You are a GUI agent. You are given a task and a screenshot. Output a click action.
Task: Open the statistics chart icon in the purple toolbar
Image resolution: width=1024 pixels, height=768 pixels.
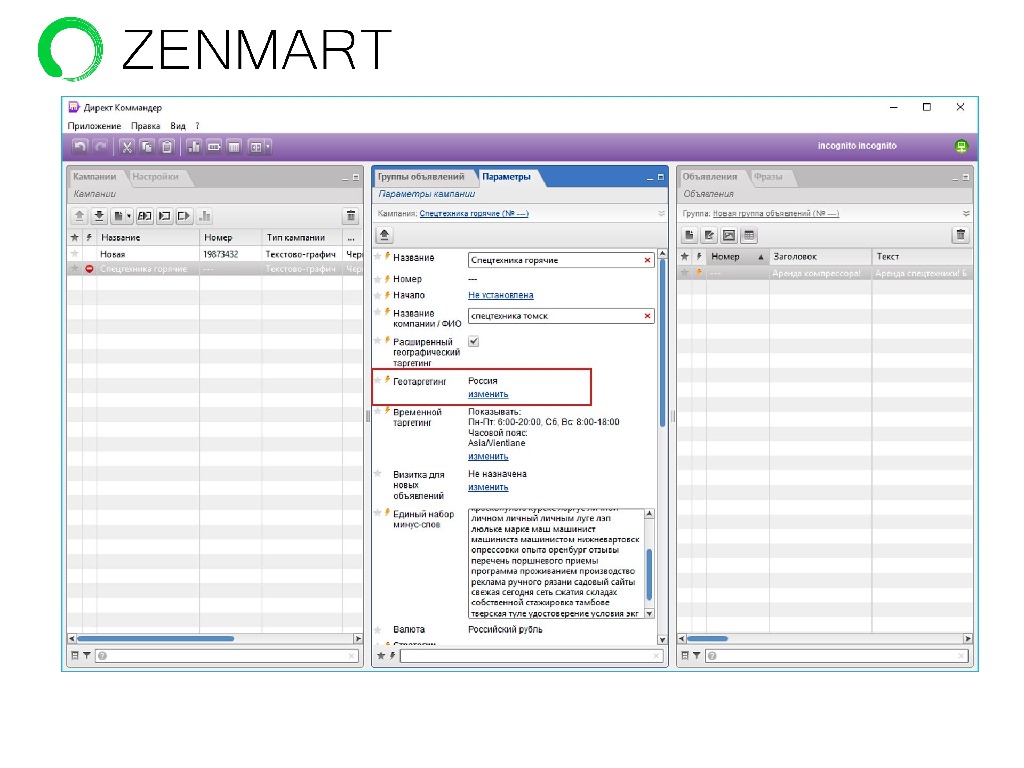194,147
